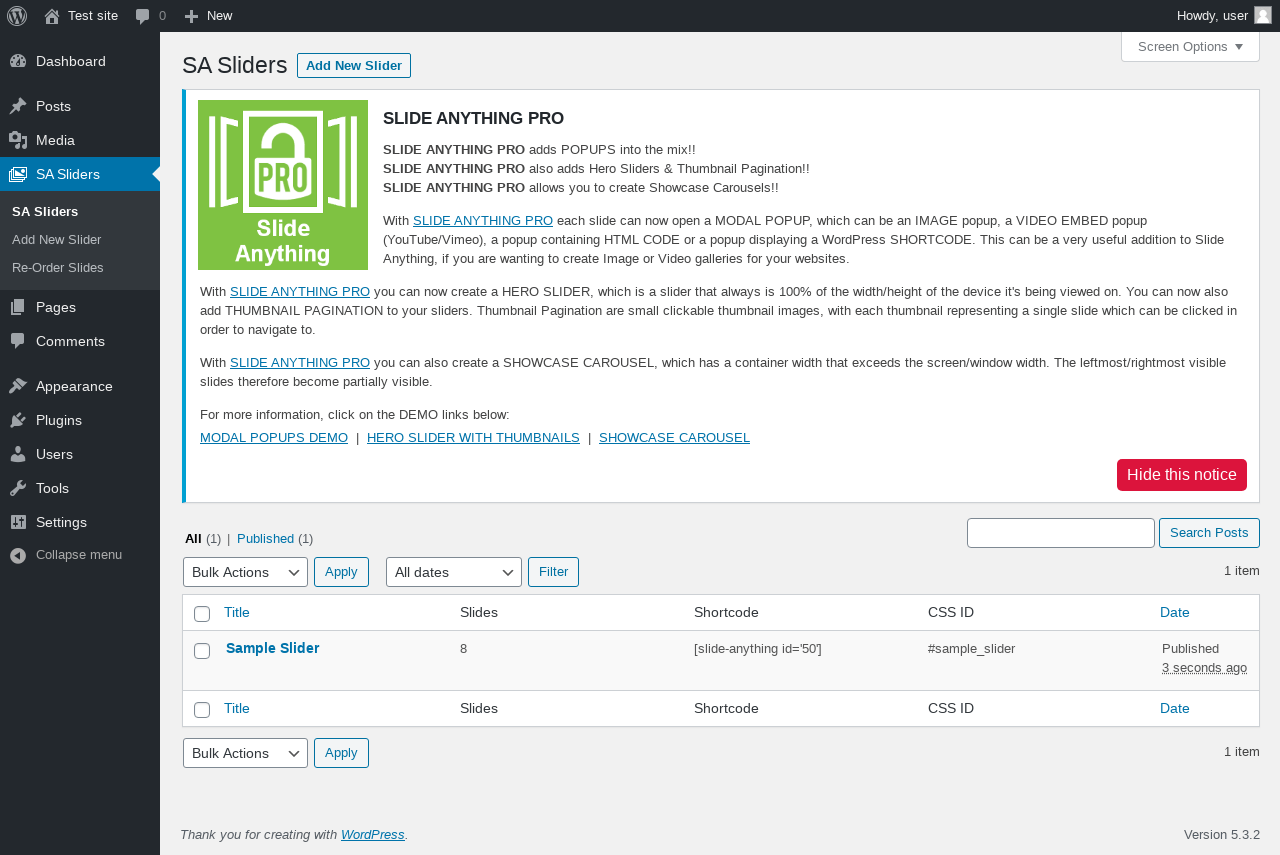This screenshot has width=1280, height=855.
Task: Click Hide this notice button
Action: click(x=1182, y=475)
